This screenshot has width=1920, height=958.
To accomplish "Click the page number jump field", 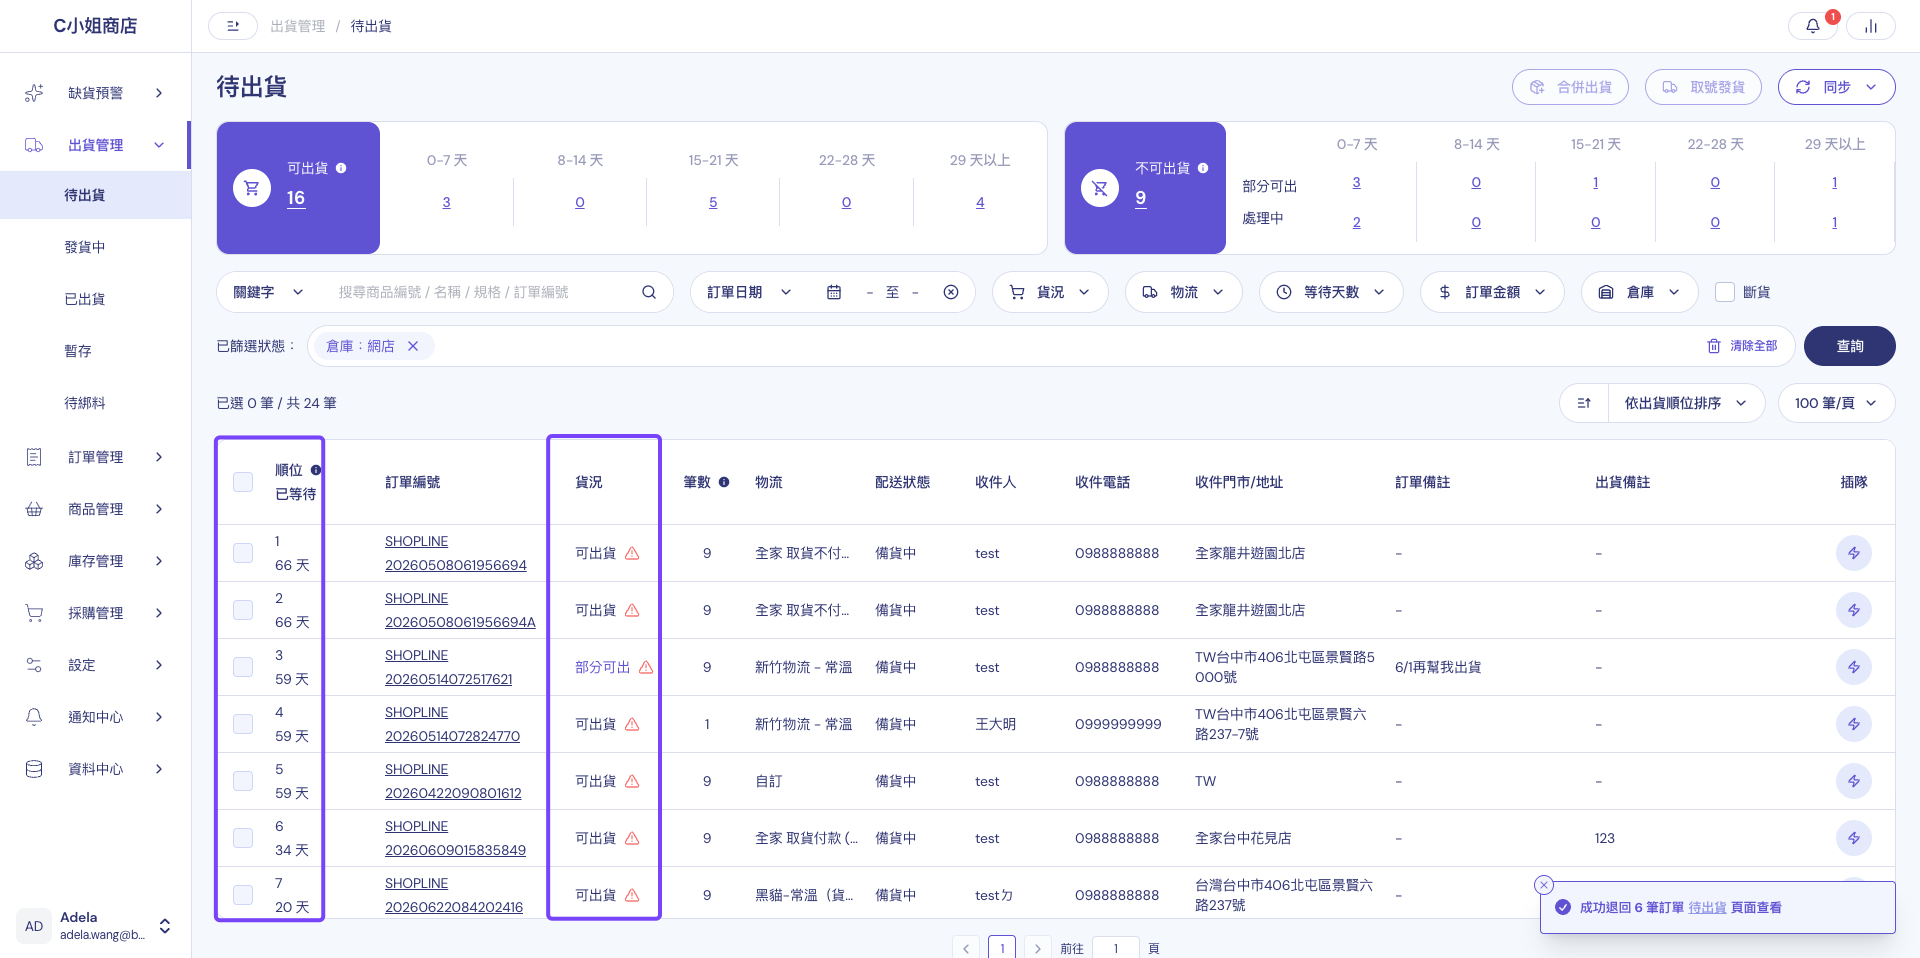I will tap(1116, 948).
